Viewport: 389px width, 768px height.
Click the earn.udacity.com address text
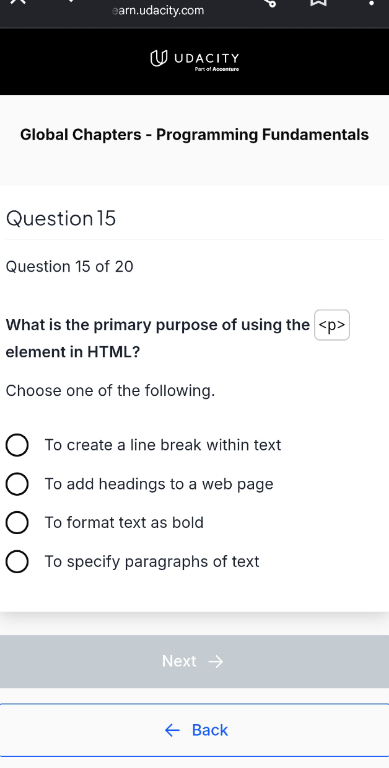coord(158,10)
